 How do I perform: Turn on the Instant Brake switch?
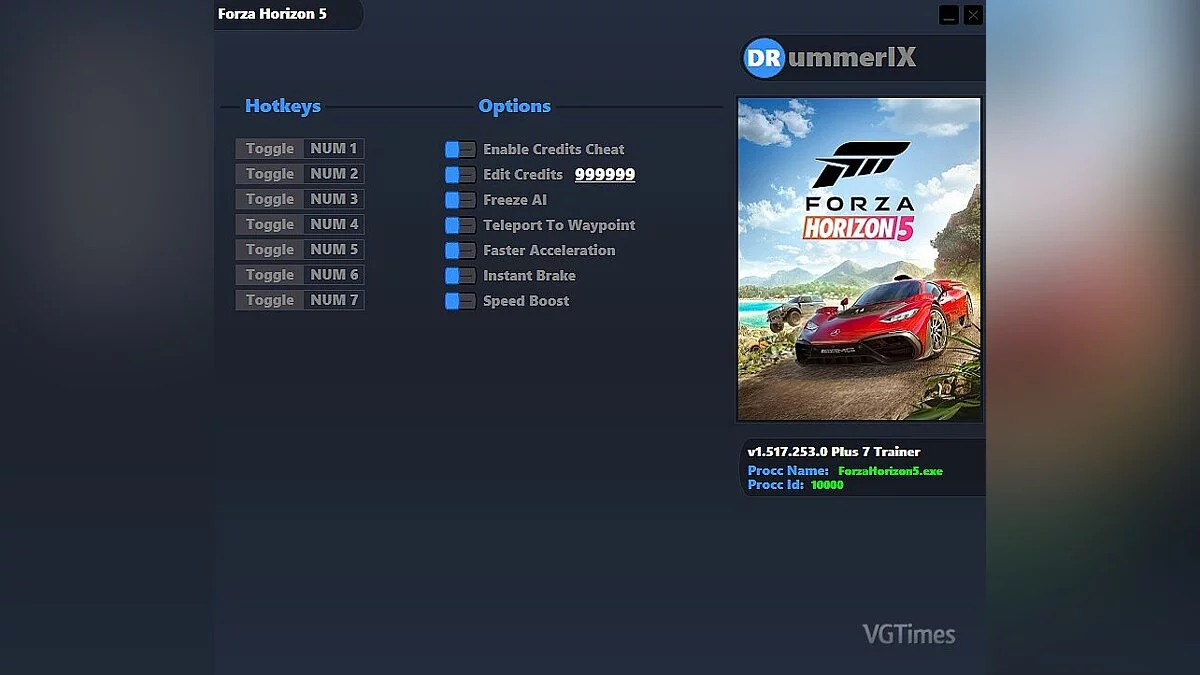459,275
